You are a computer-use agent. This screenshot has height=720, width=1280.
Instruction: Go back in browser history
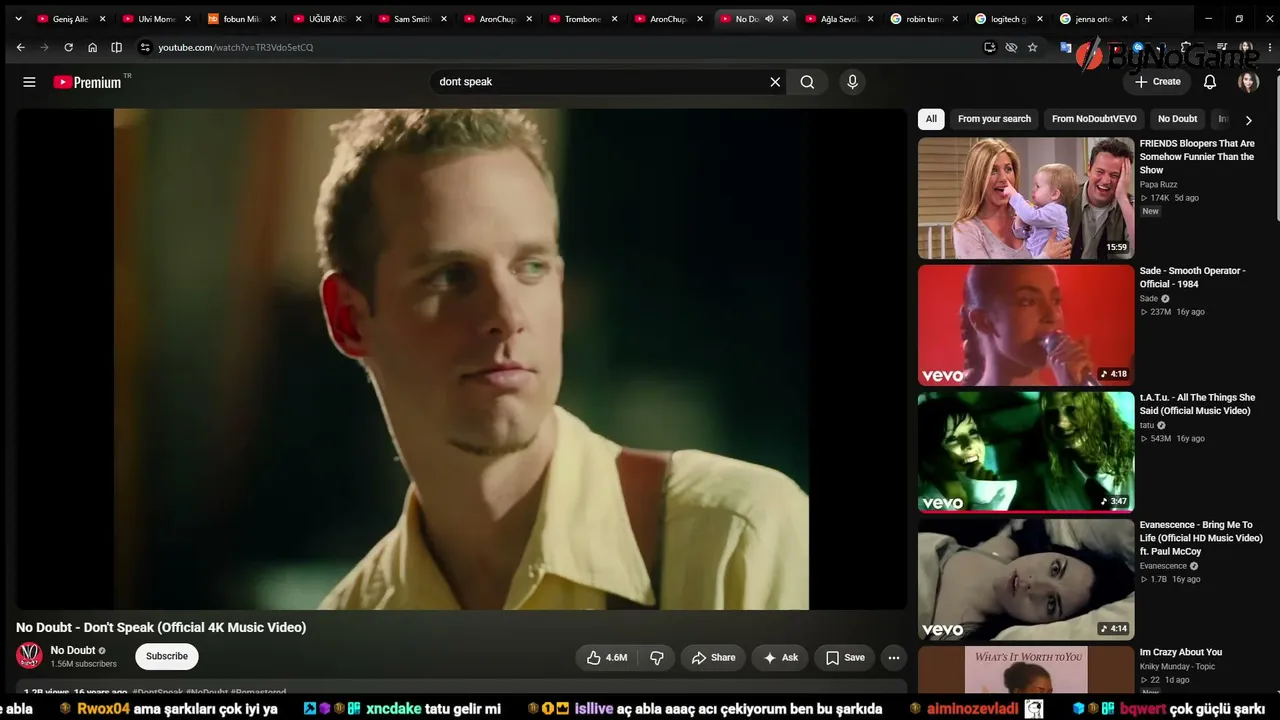(x=20, y=47)
